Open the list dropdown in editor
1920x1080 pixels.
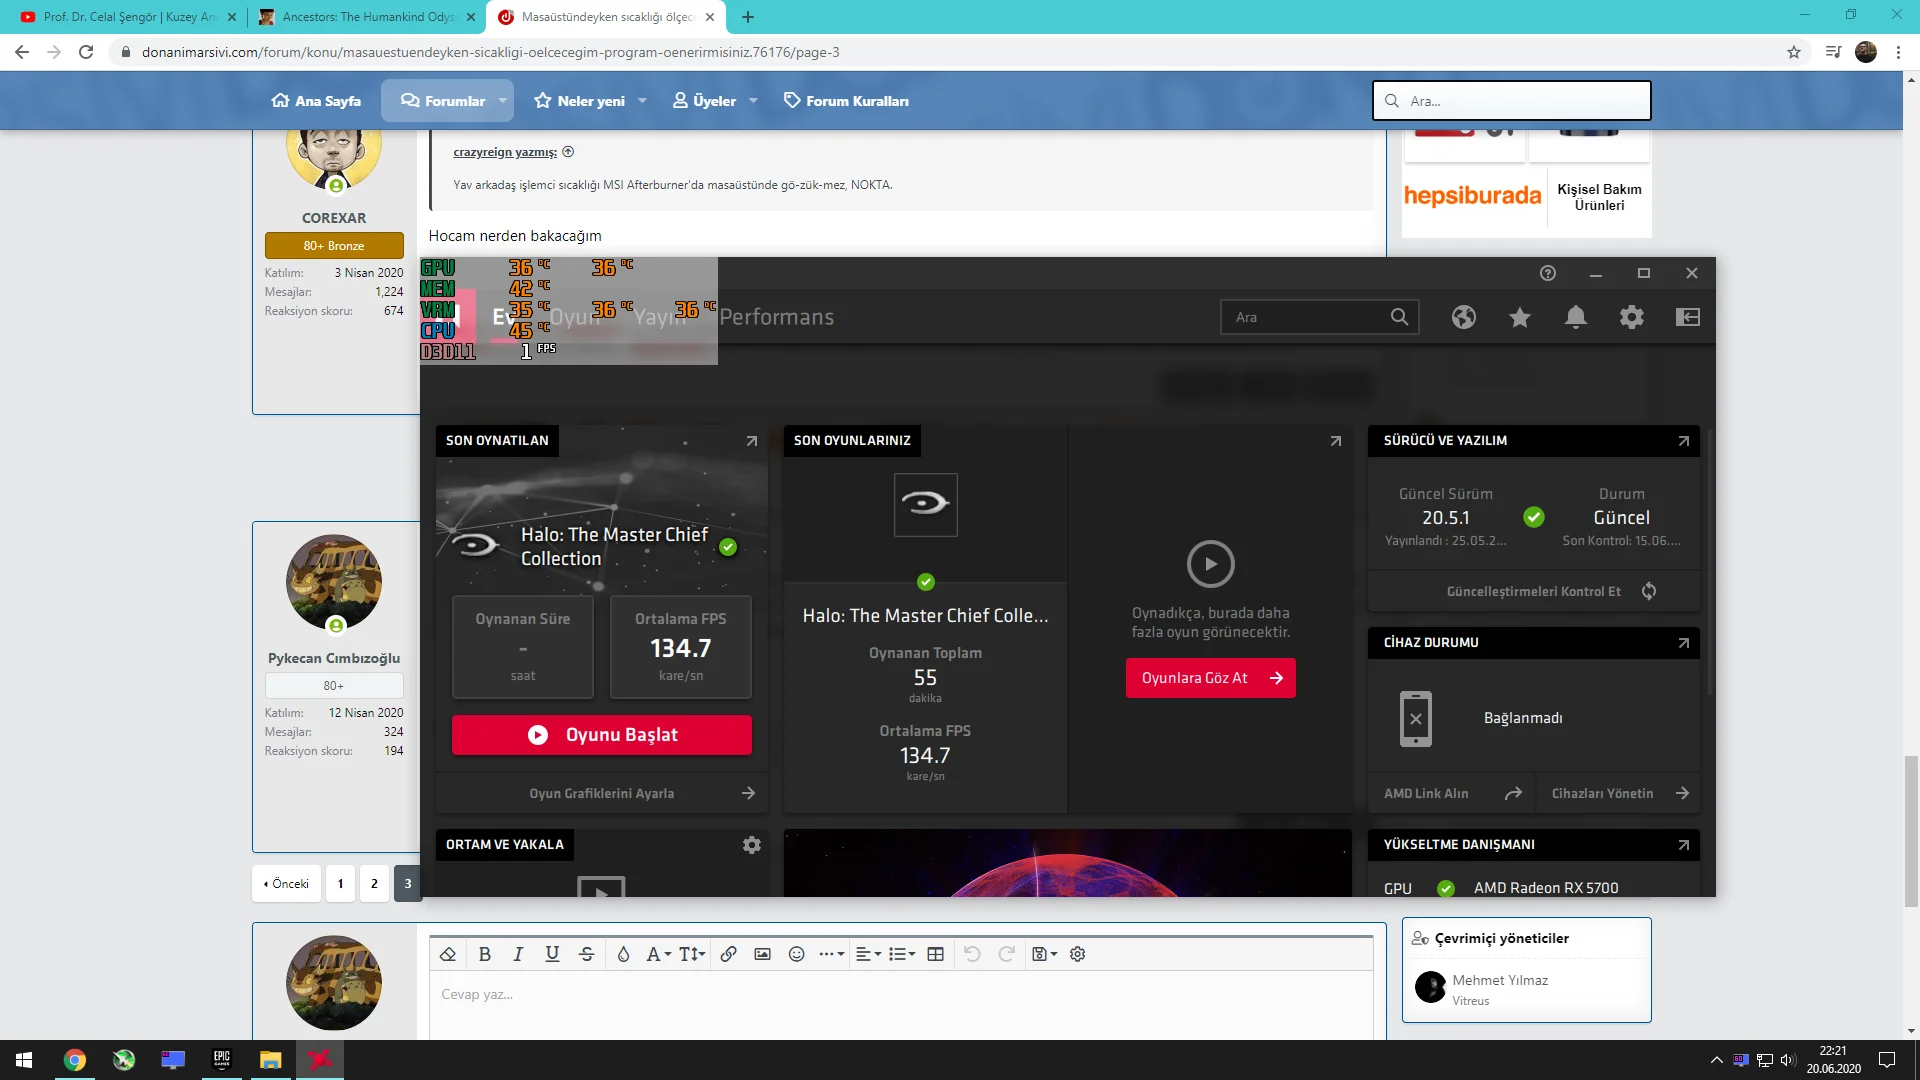(x=902, y=954)
